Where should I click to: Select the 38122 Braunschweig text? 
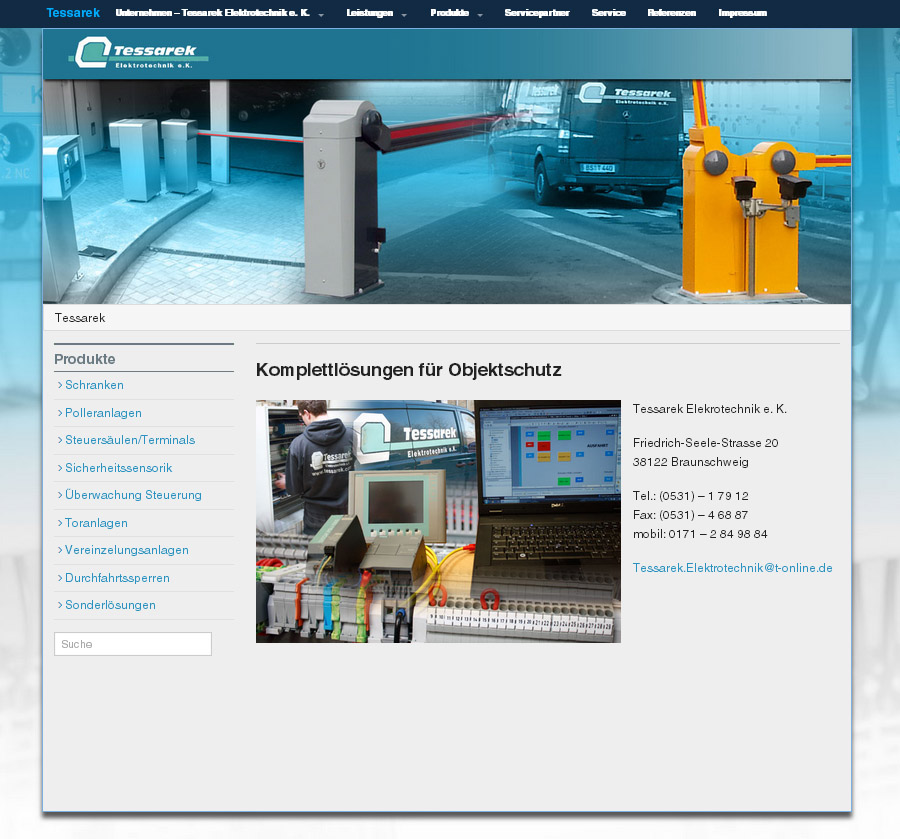[x=690, y=462]
